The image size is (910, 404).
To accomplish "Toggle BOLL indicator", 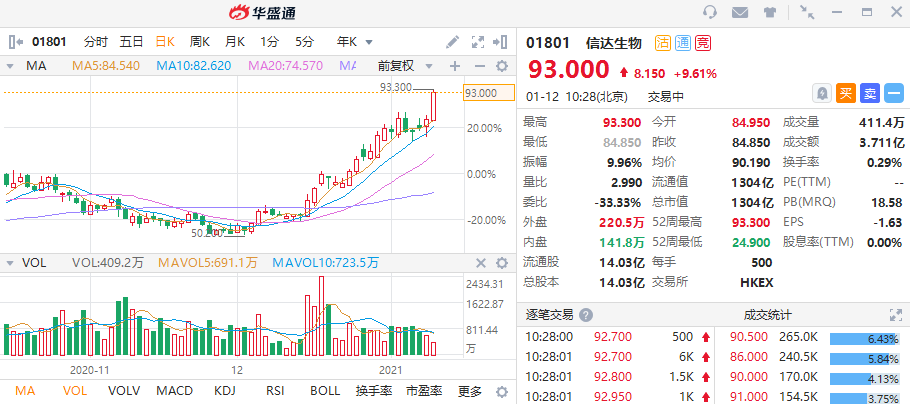I will pyautogui.click(x=325, y=391).
